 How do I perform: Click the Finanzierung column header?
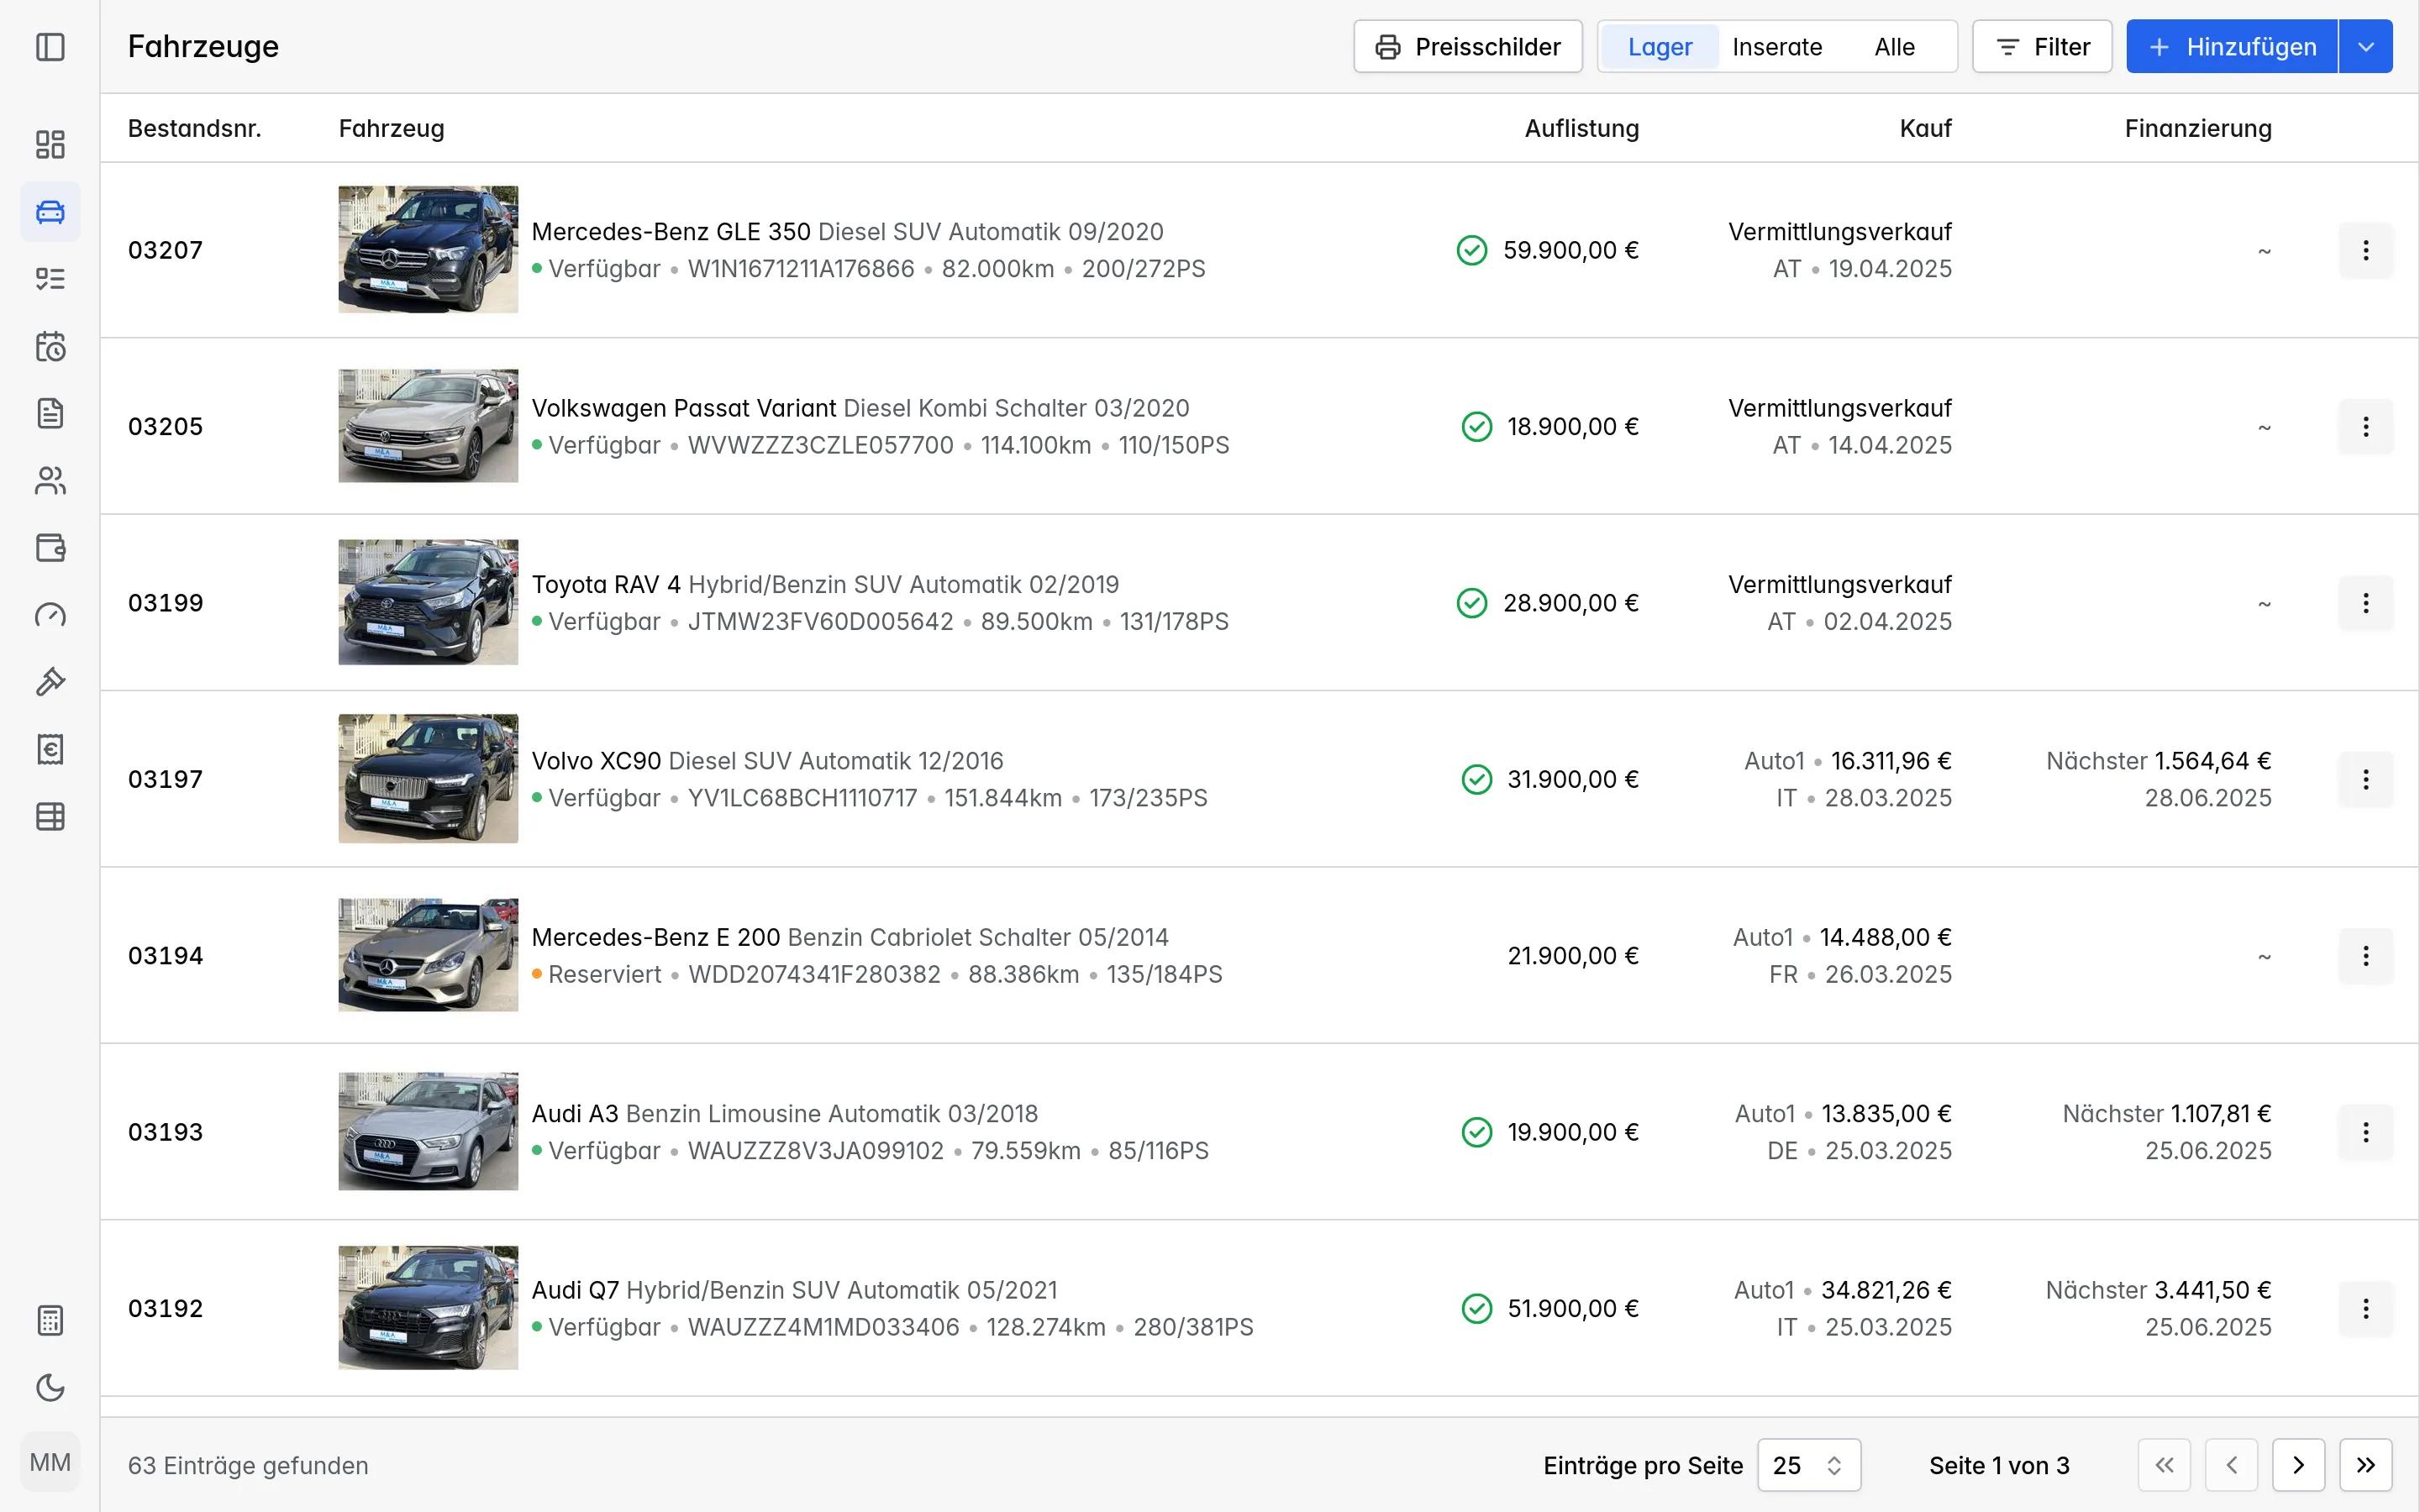pos(2198,128)
